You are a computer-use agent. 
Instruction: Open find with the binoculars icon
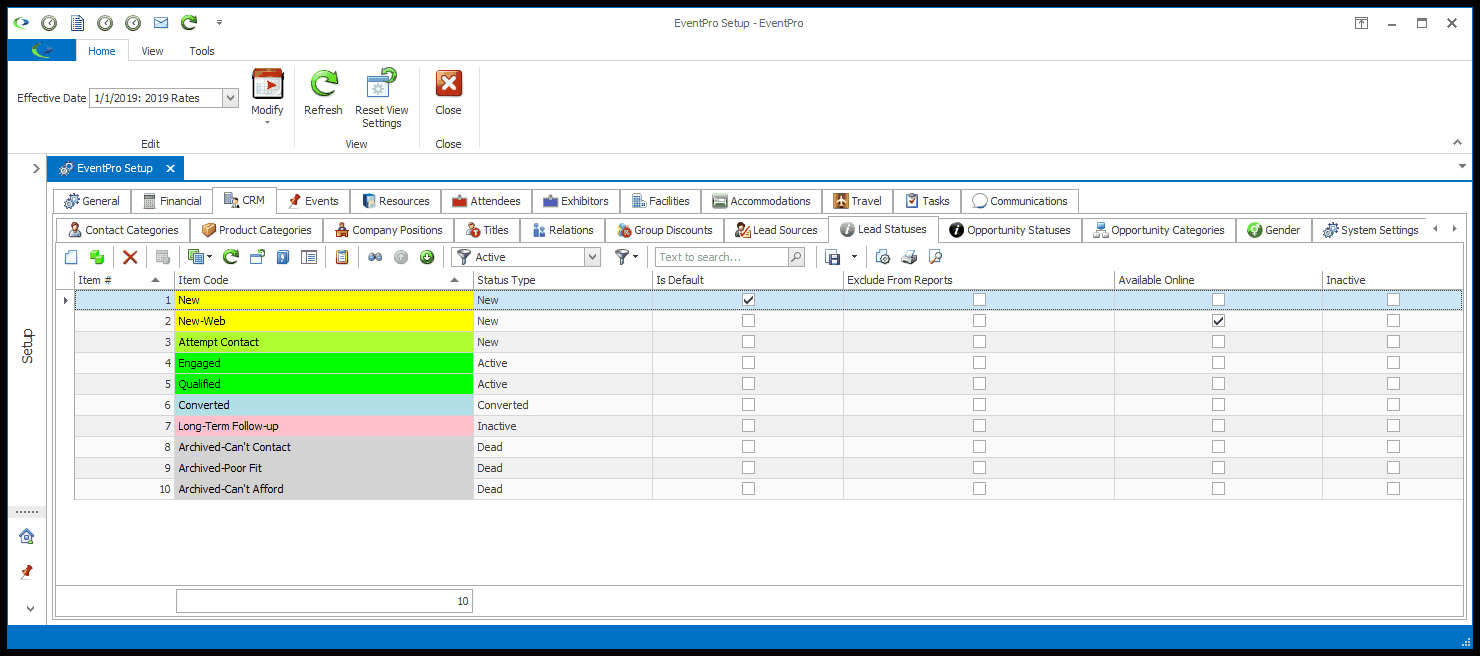tap(375, 257)
